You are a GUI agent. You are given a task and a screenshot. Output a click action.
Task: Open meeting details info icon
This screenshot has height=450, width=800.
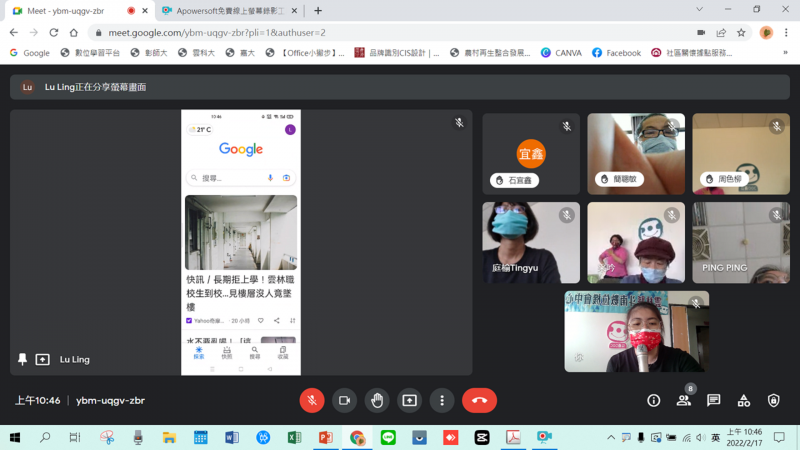pyautogui.click(x=654, y=401)
